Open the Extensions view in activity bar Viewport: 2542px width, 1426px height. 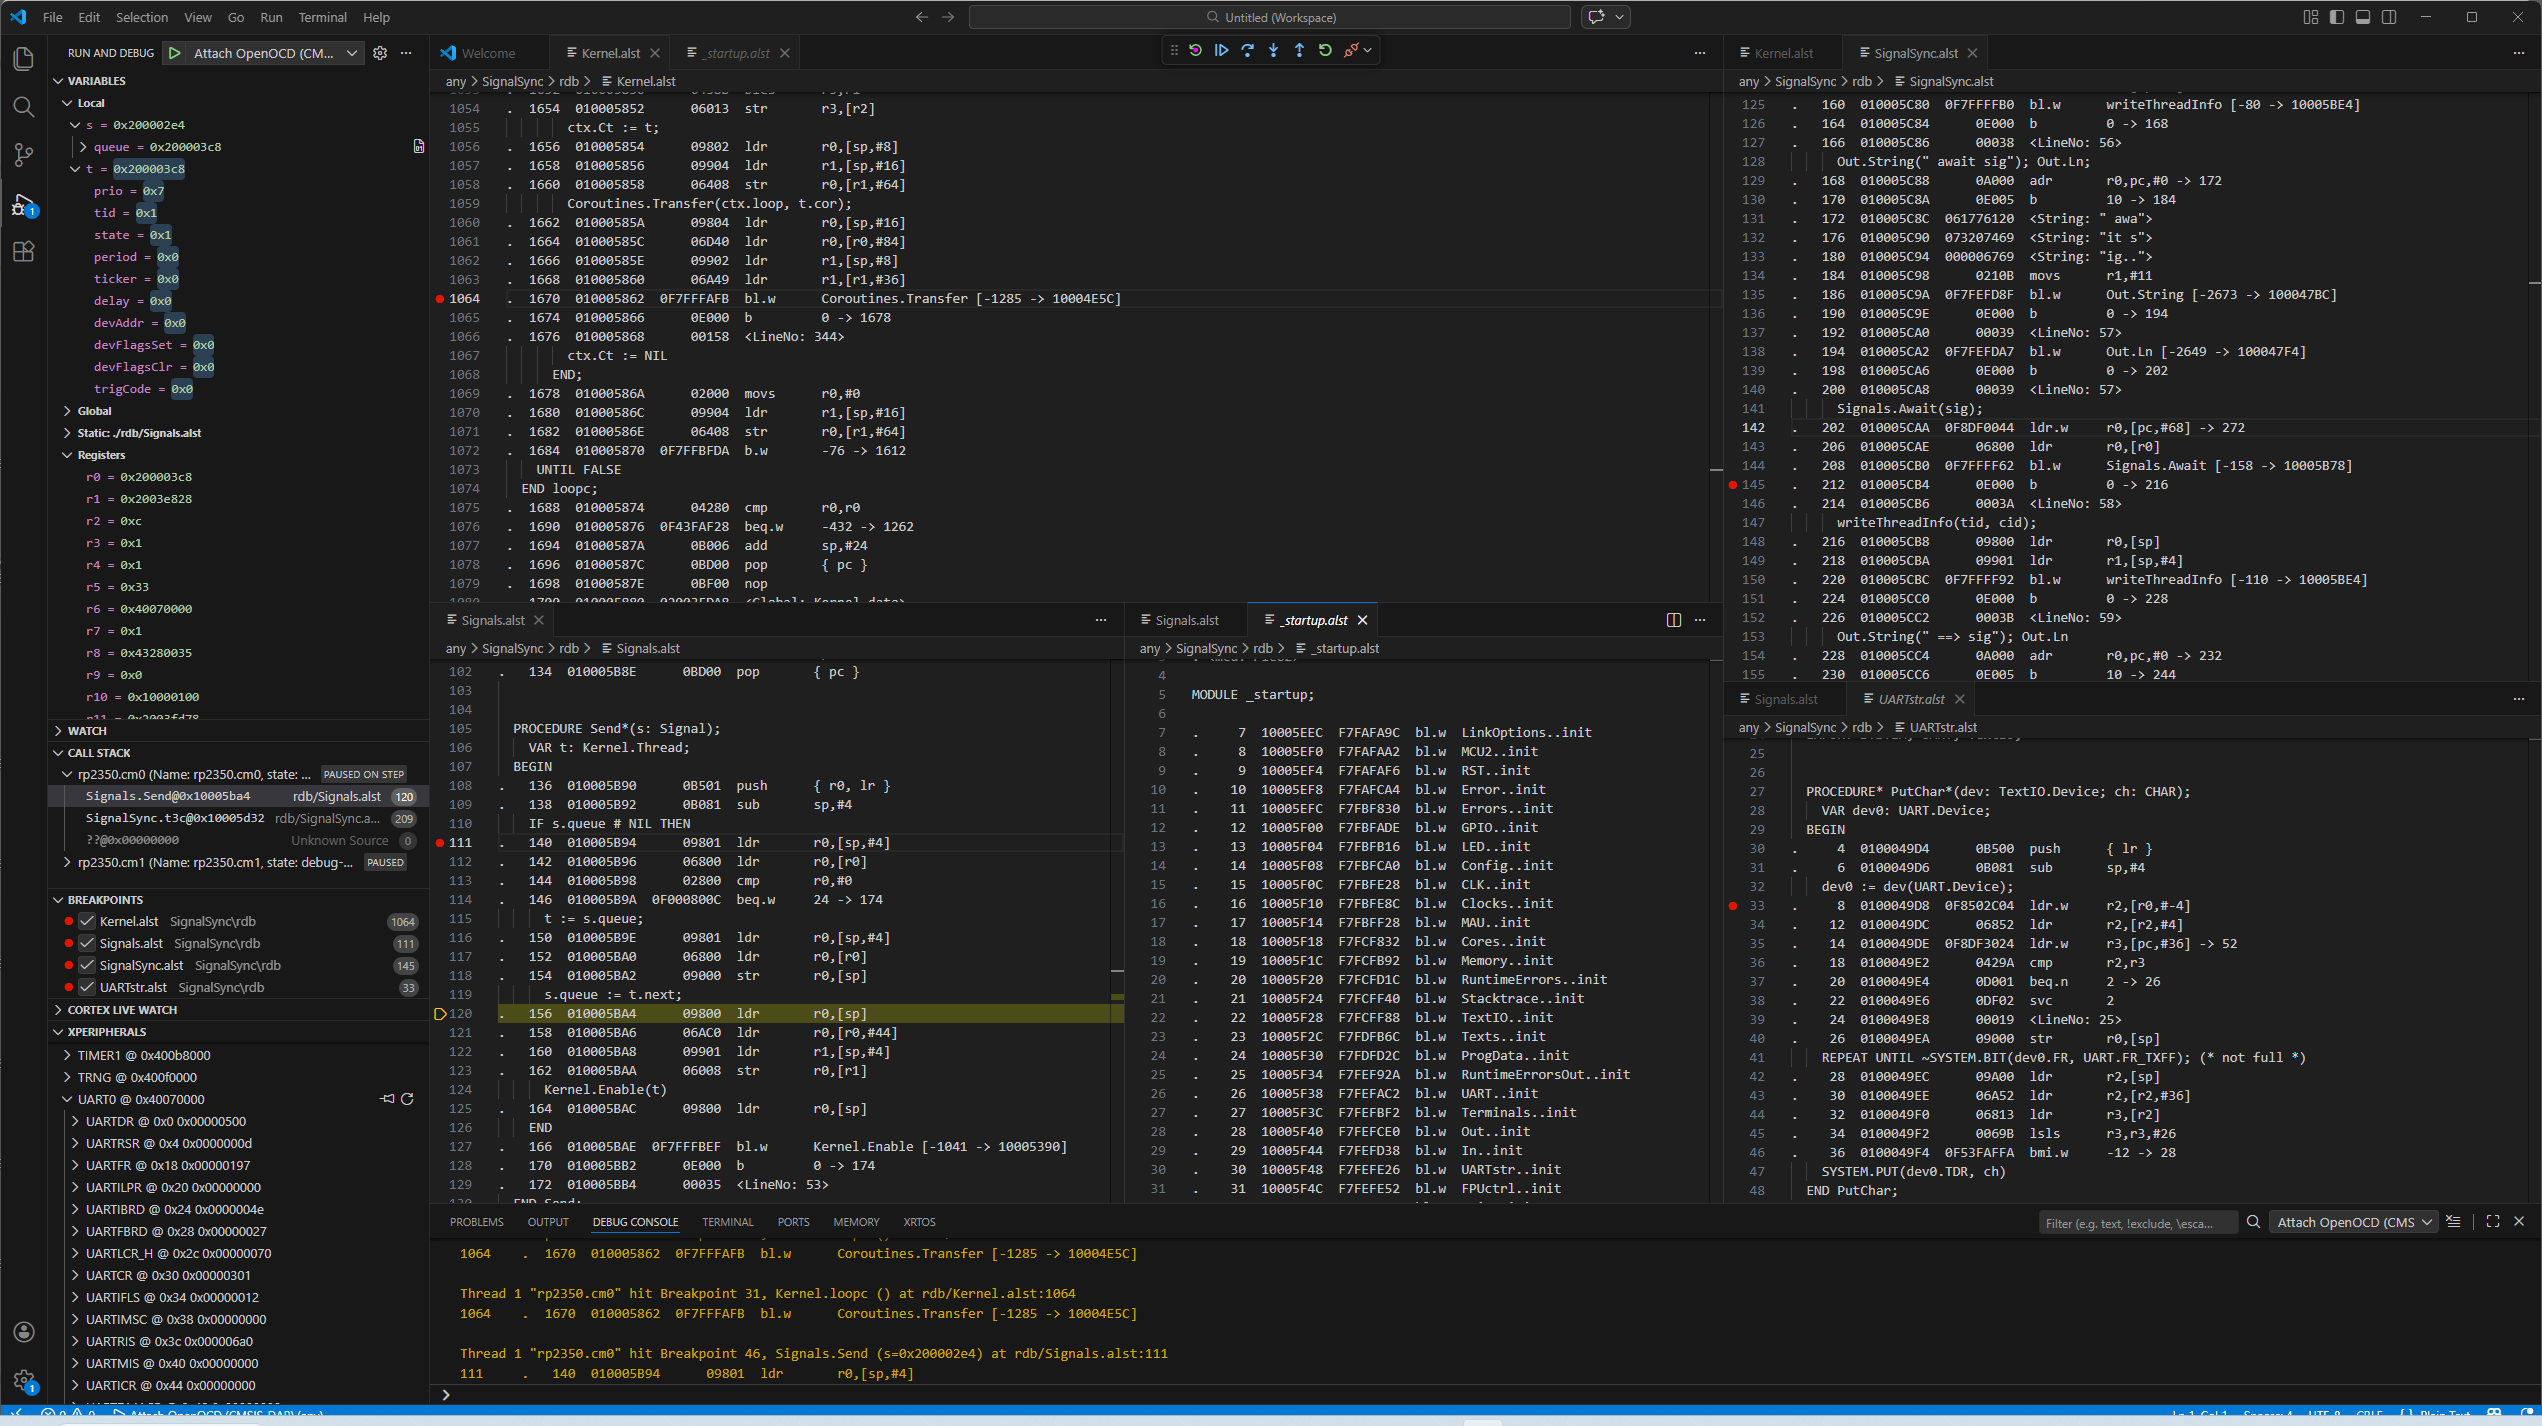click(23, 251)
